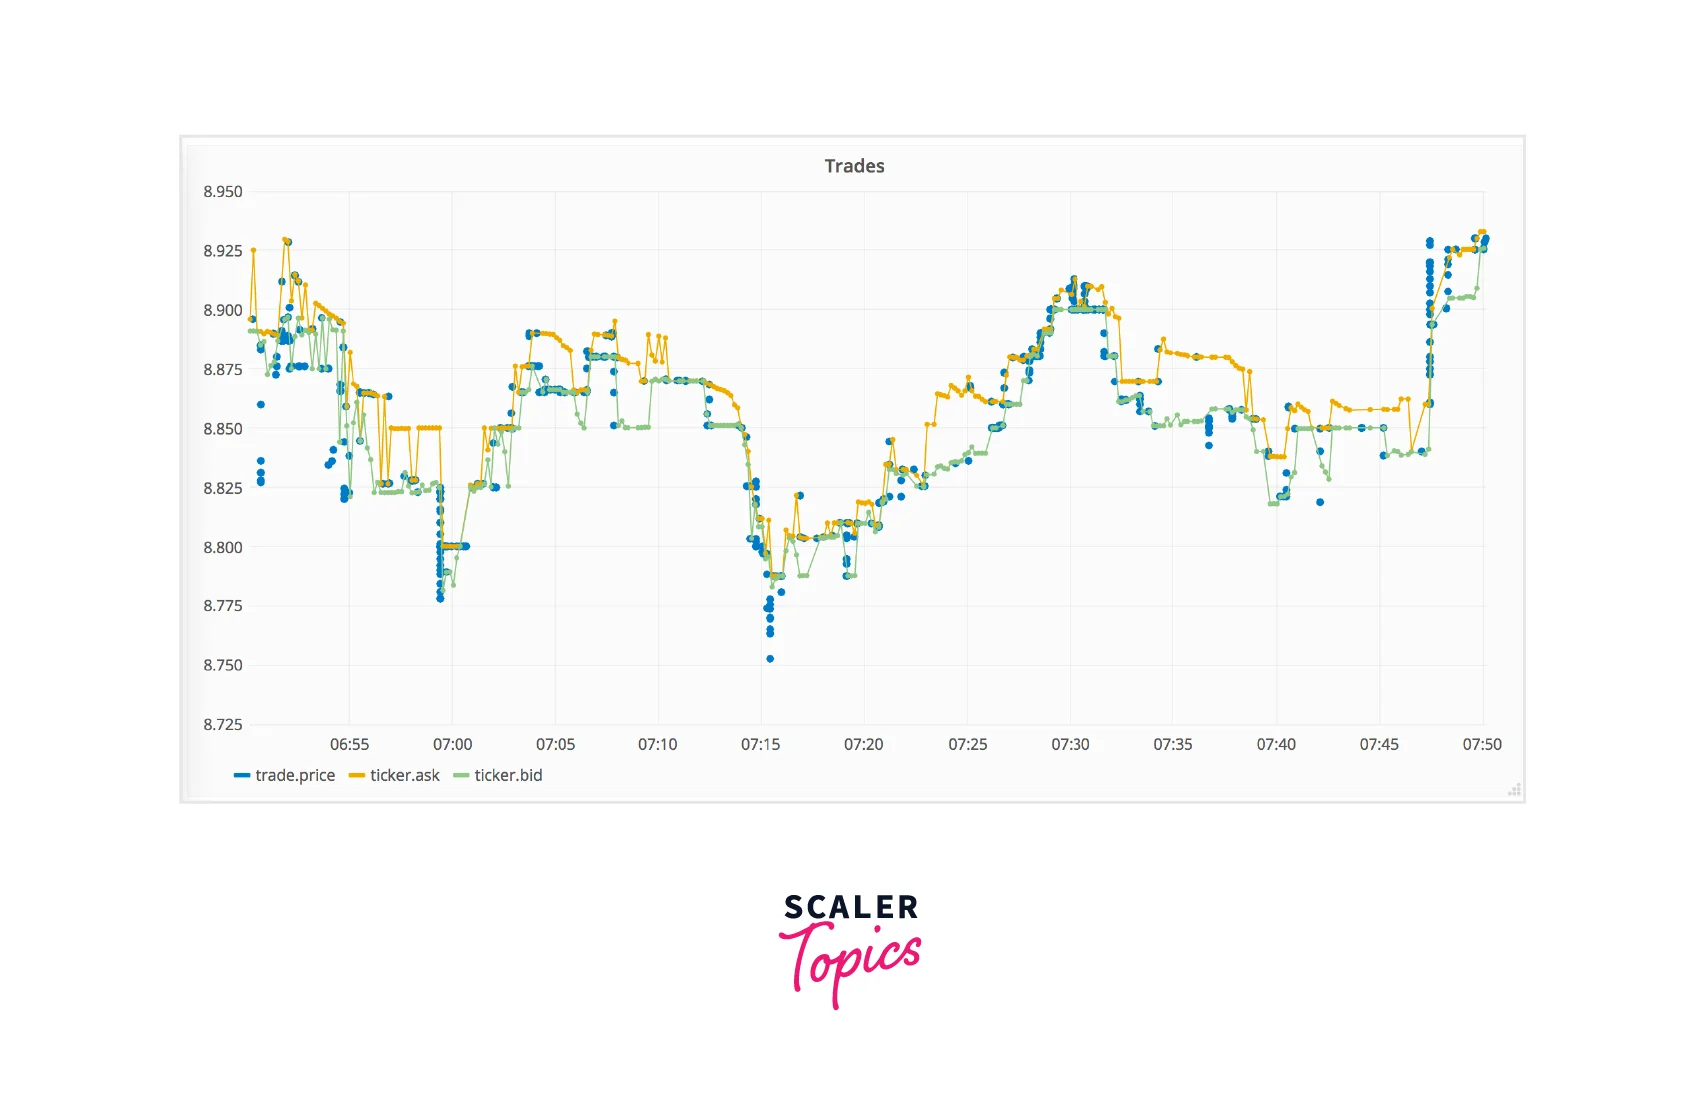
Task: Click the 8.725 y-axis label
Action: click(223, 725)
